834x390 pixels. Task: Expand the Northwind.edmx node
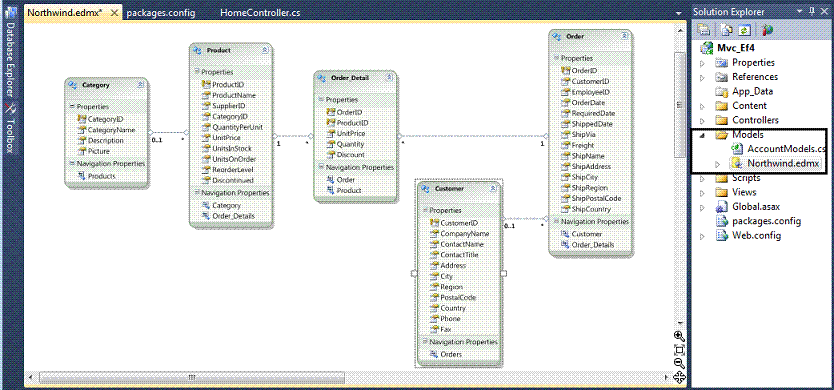pos(717,164)
